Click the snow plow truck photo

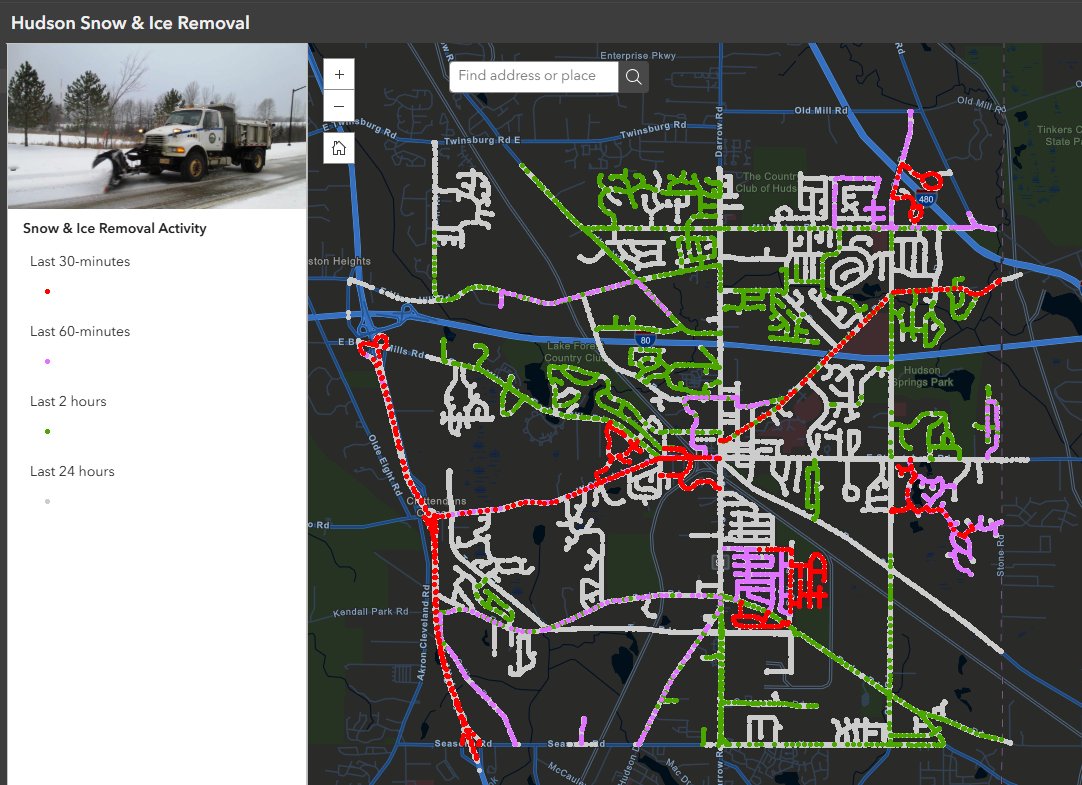click(x=157, y=126)
